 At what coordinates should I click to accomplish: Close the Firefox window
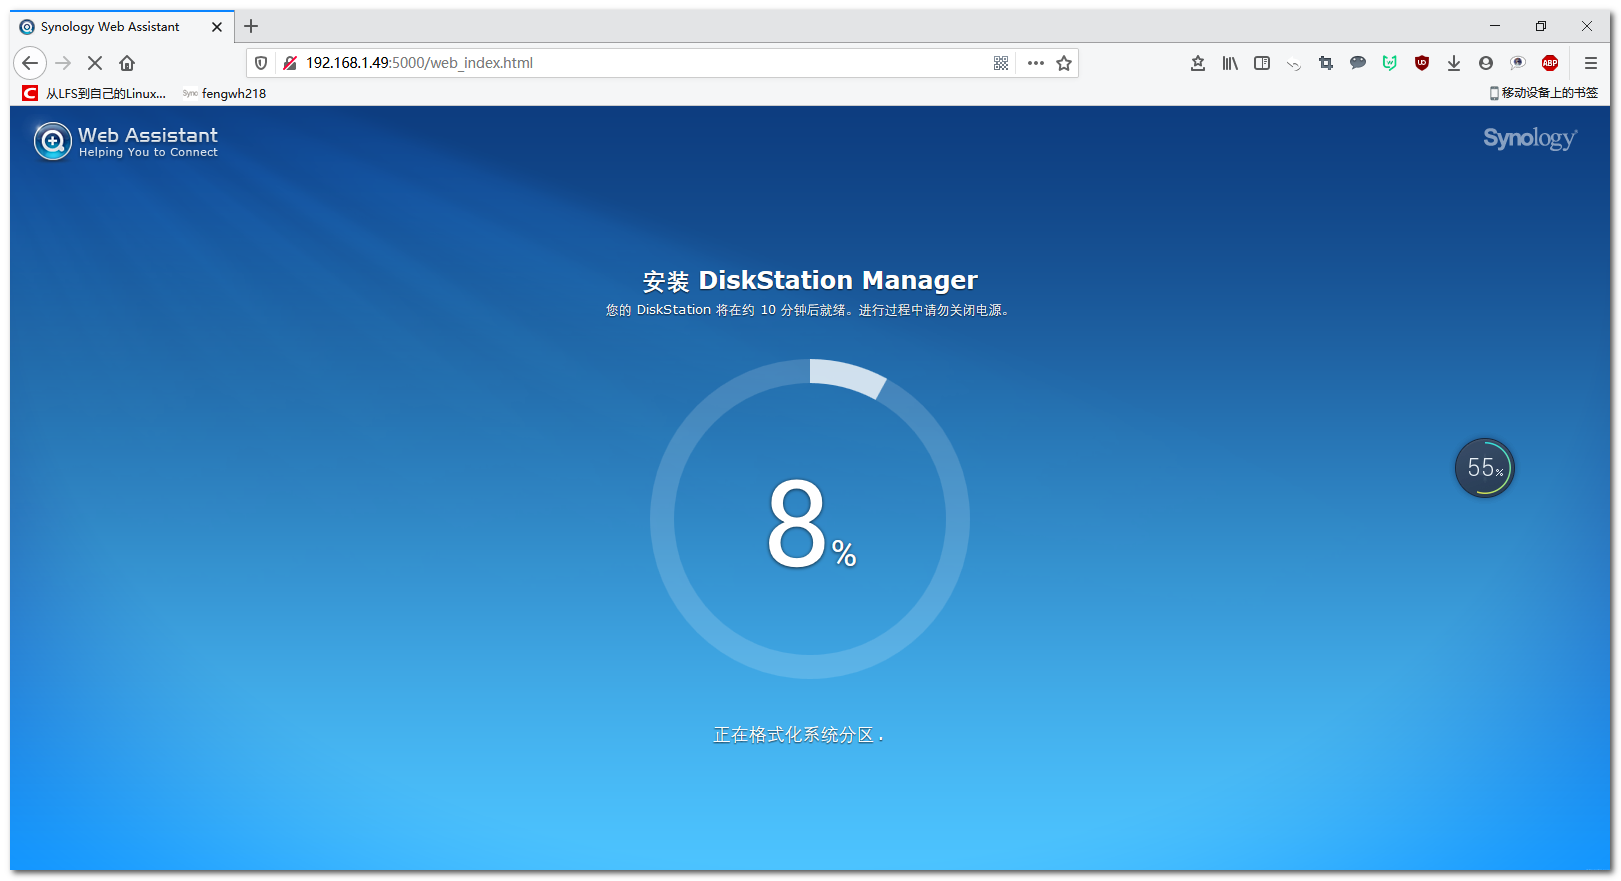pyautogui.click(x=1587, y=26)
